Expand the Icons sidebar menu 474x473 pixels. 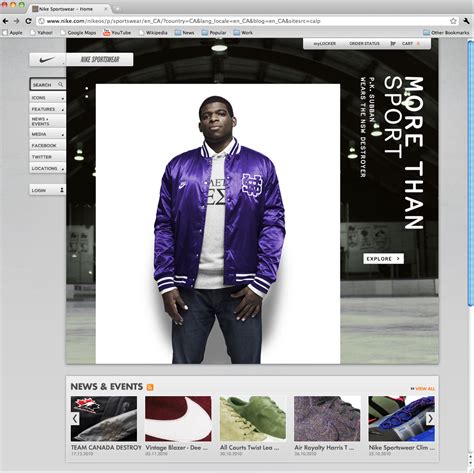pyautogui.click(x=48, y=98)
